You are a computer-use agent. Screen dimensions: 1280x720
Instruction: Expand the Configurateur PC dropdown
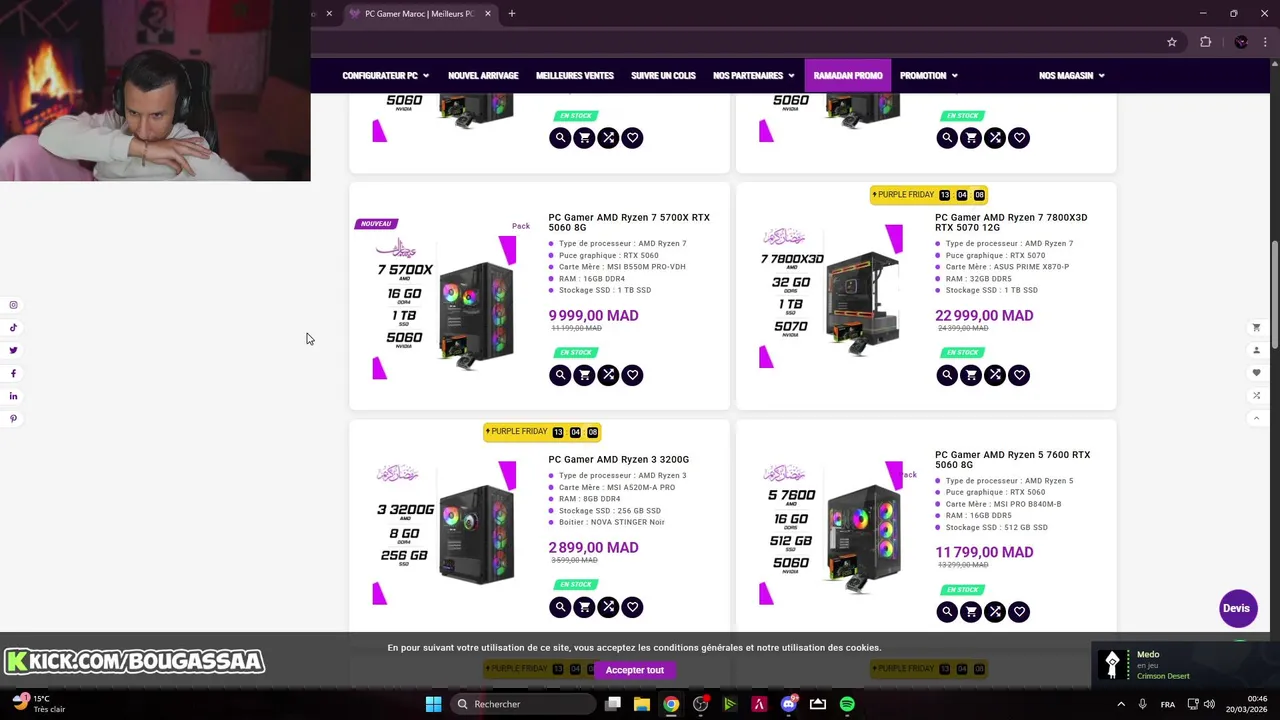[x=385, y=76]
